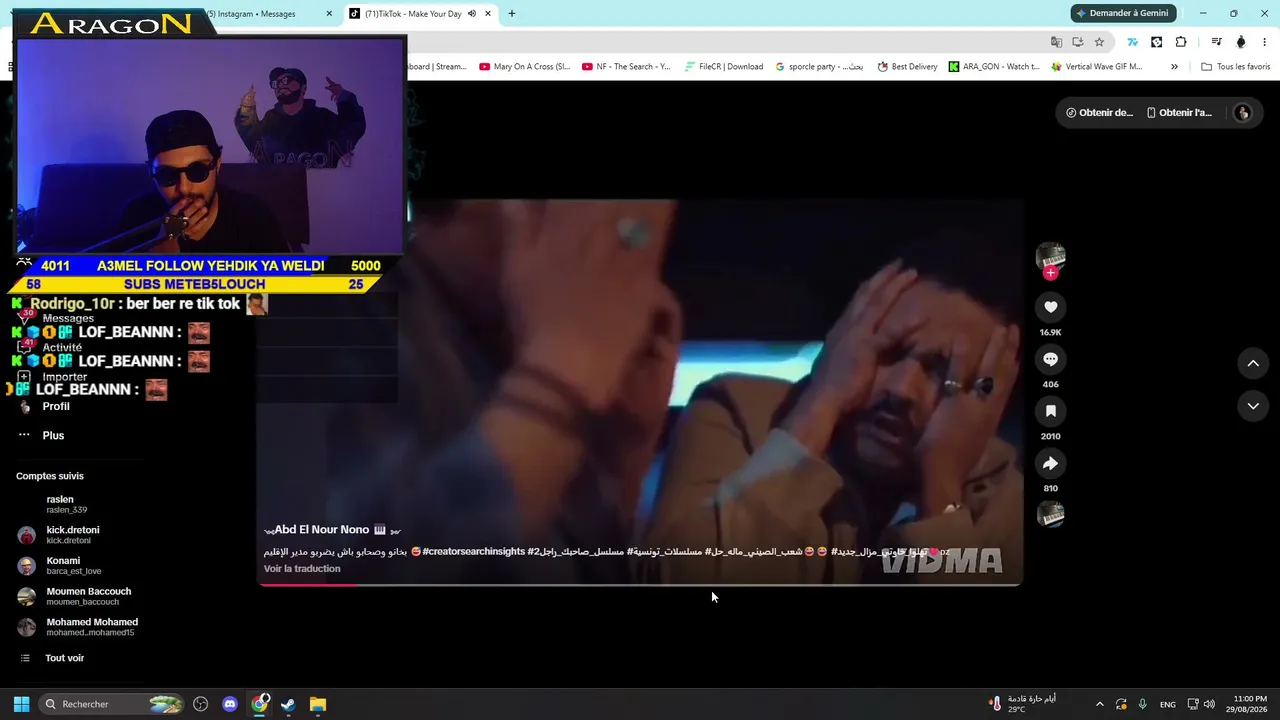Open the taskbar volume control
1280x720 pixels.
pyautogui.click(x=1209, y=704)
